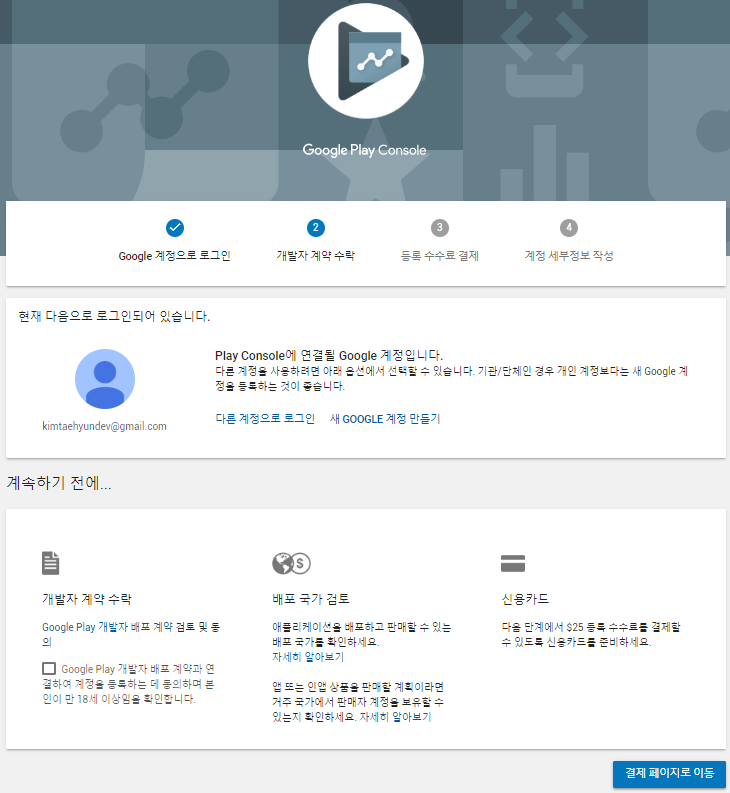The width and height of the screenshot is (730, 793).
Task: Click the blue account avatar icon
Action: pyautogui.click(x=105, y=379)
